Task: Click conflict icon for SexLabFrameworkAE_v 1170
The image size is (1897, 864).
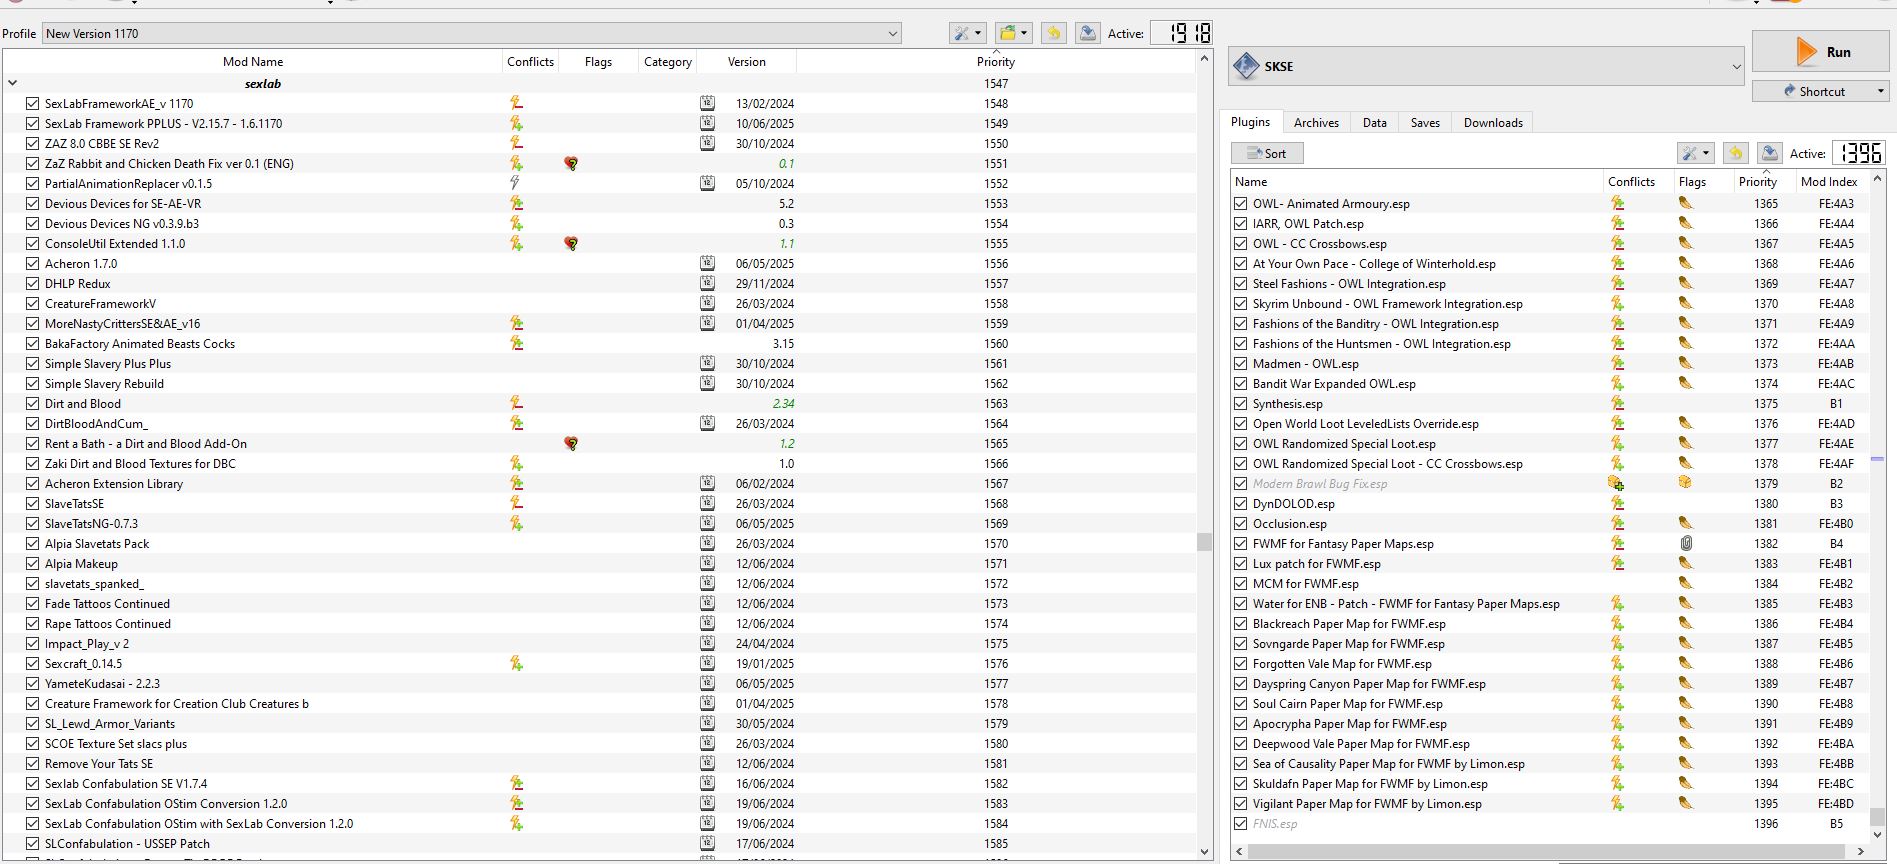Action: click(516, 103)
